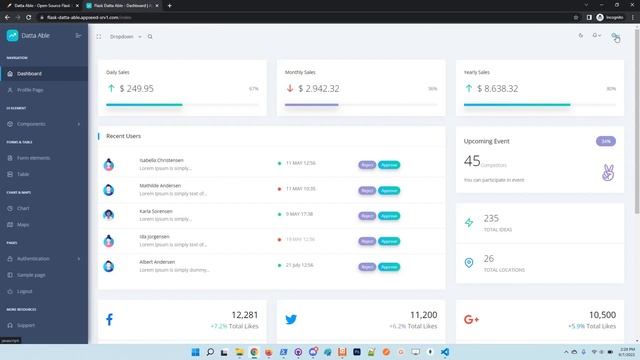This screenshot has height=360, width=640.
Task: Click the Yearly Sales up arrow icon
Action: 469,88
